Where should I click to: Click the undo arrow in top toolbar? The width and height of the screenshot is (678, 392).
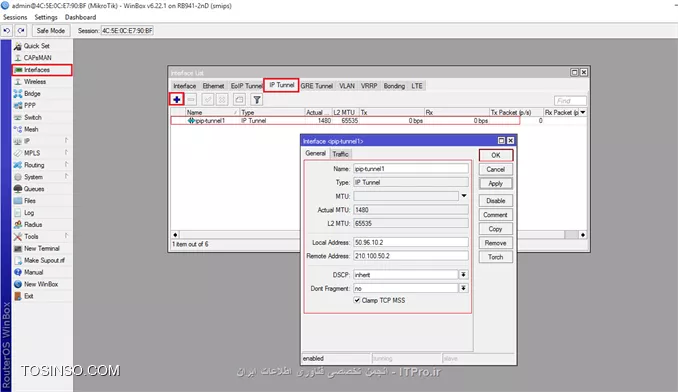(x=7, y=31)
